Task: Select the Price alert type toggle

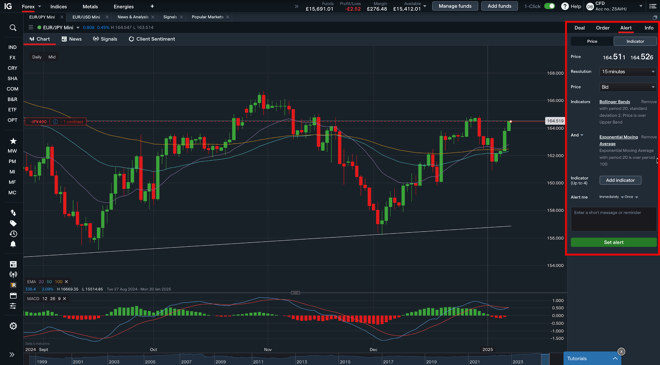Action: coord(592,41)
